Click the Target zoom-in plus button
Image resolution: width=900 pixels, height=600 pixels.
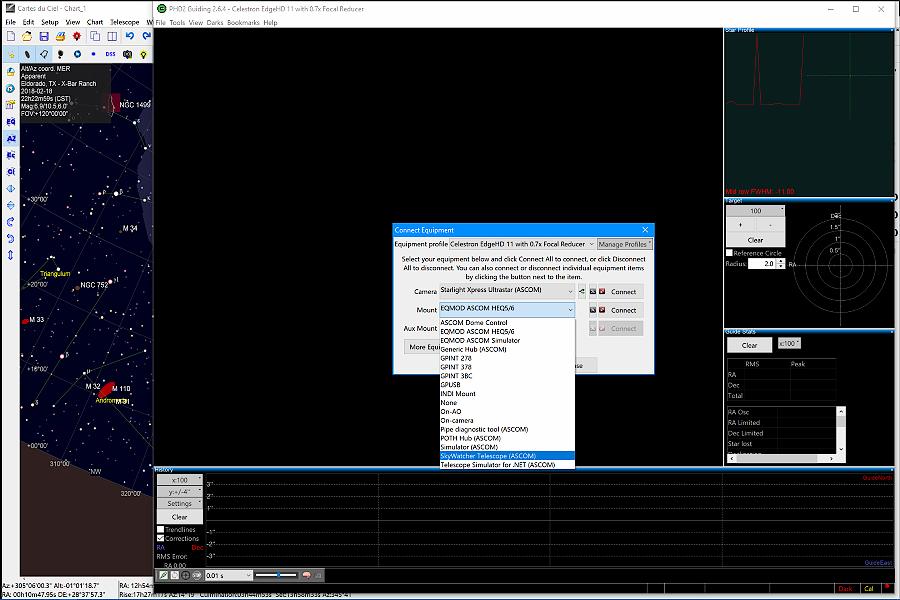pyautogui.click(x=741, y=225)
